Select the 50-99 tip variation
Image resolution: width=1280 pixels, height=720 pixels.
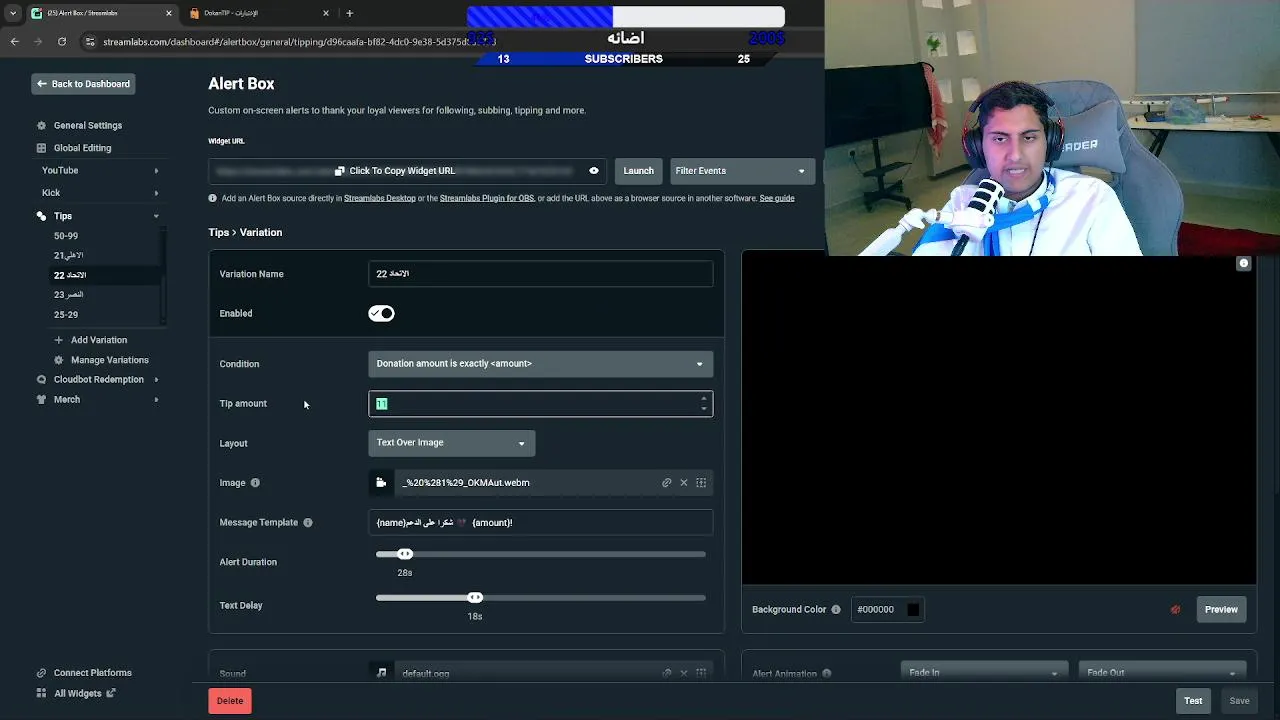[x=66, y=236]
